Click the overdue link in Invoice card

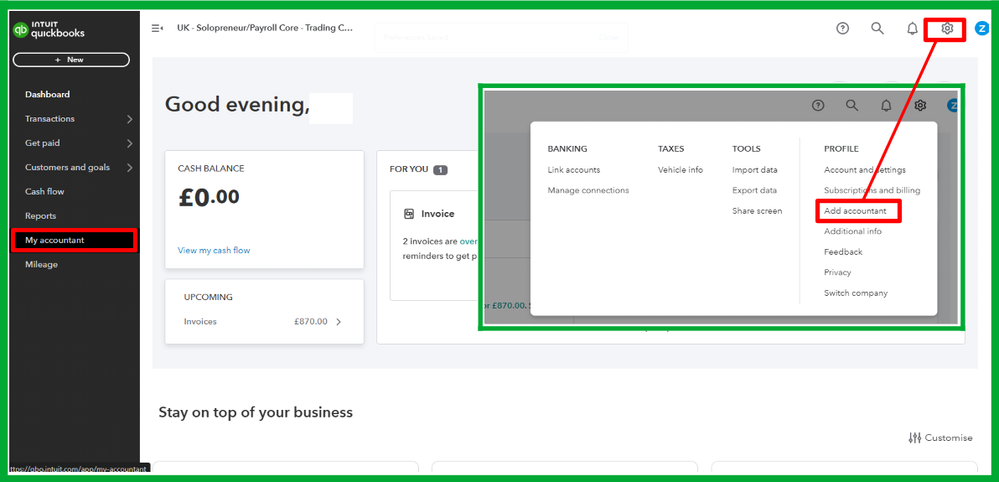(x=469, y=241)
